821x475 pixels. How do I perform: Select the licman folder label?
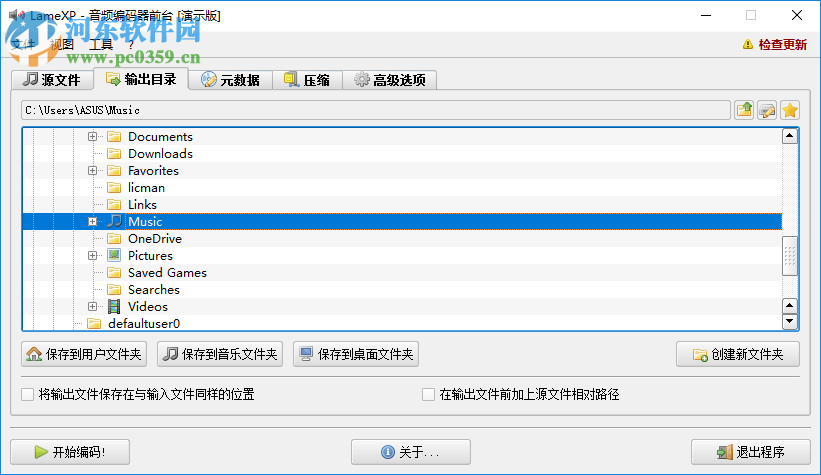point(147,187)
